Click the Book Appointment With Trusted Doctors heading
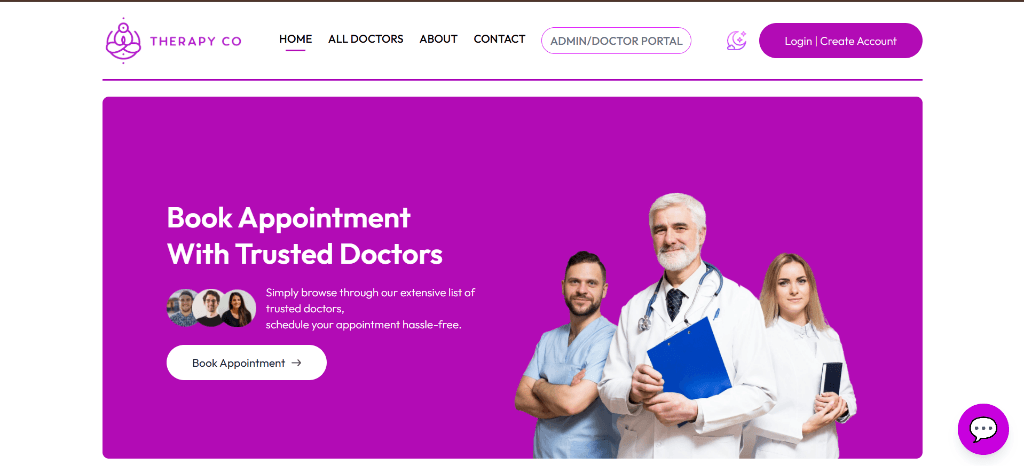 [305, 236]
